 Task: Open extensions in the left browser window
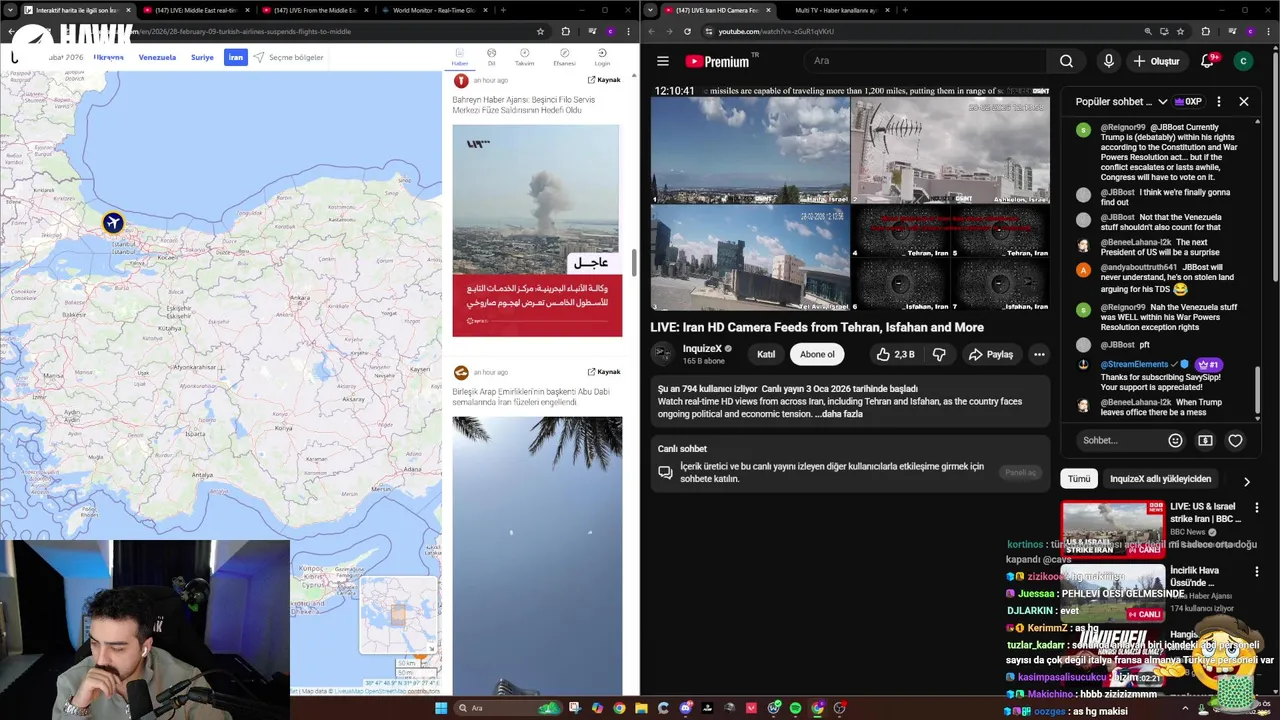(565, 31)
